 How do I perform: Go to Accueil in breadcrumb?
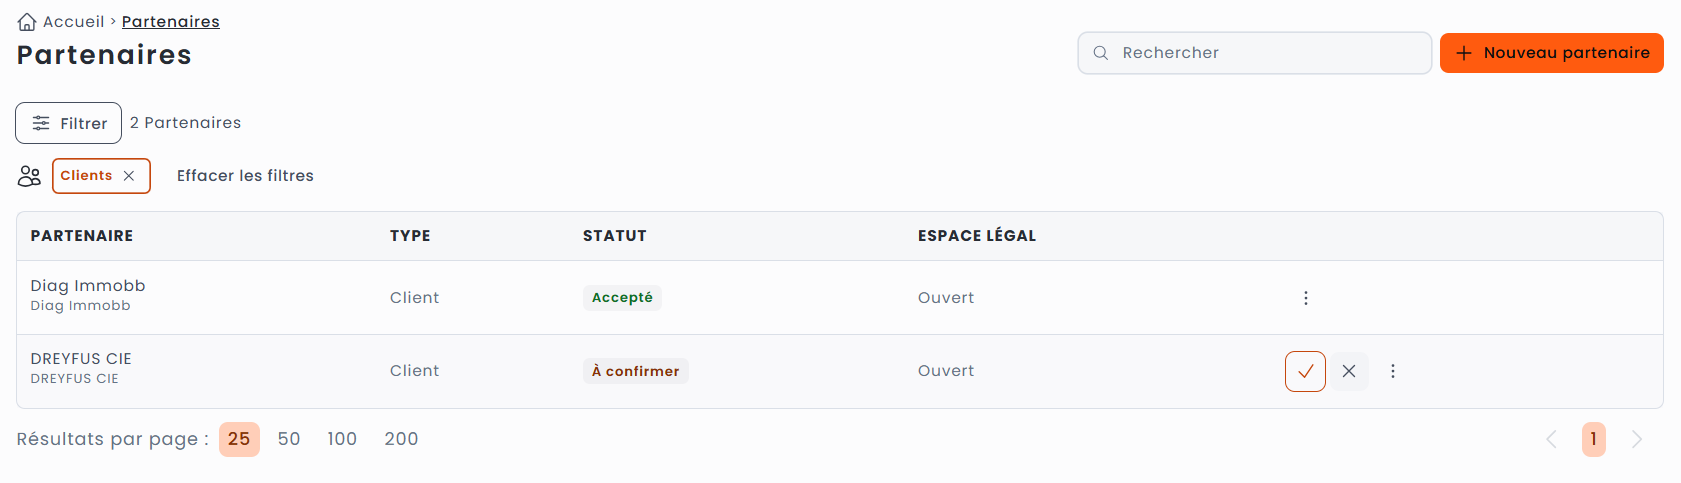pyautogui.click(x=73, y=22)
